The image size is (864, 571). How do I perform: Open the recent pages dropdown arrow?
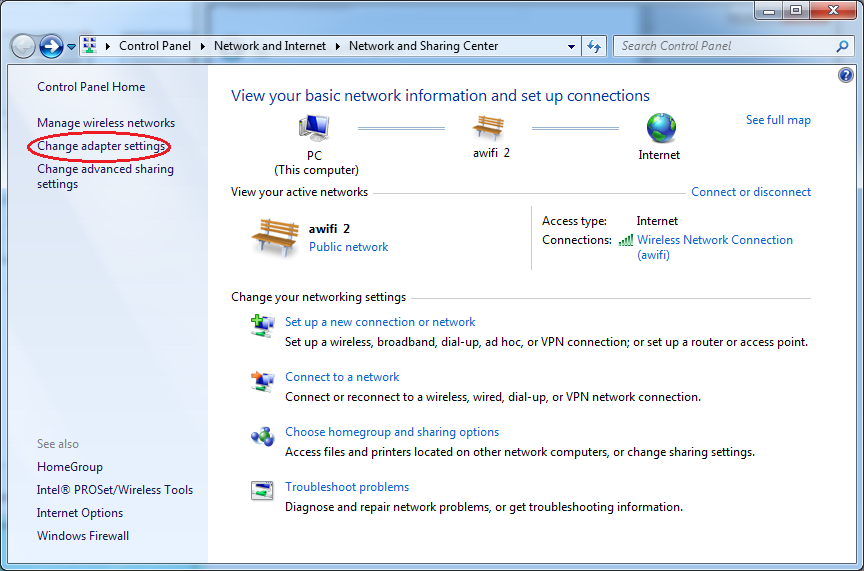click(71, 46)
